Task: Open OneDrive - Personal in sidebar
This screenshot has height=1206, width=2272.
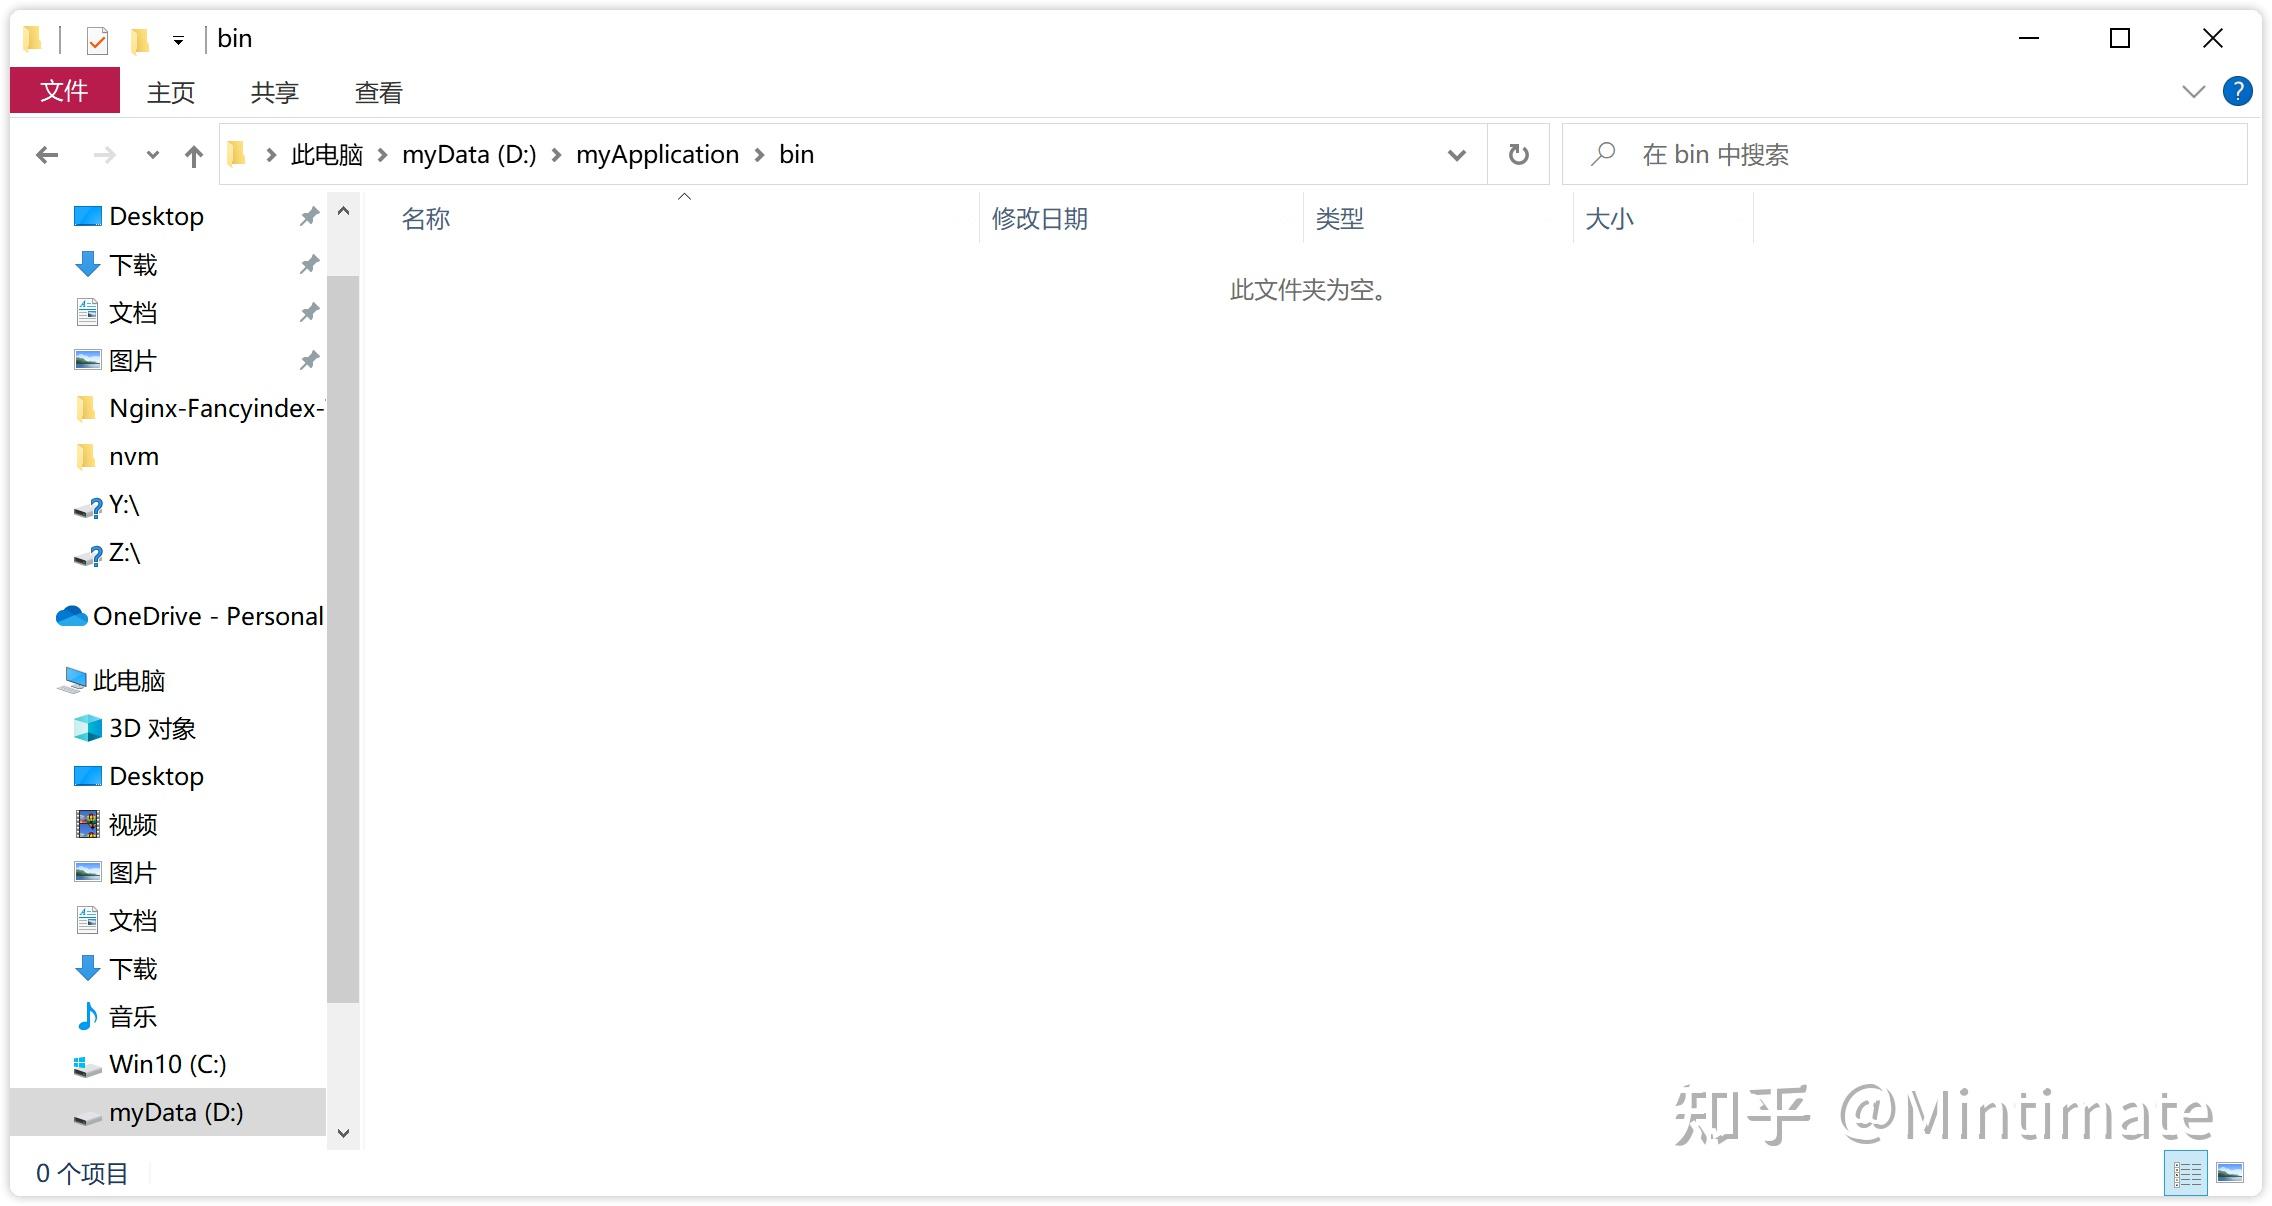Action: pos(207,616)
